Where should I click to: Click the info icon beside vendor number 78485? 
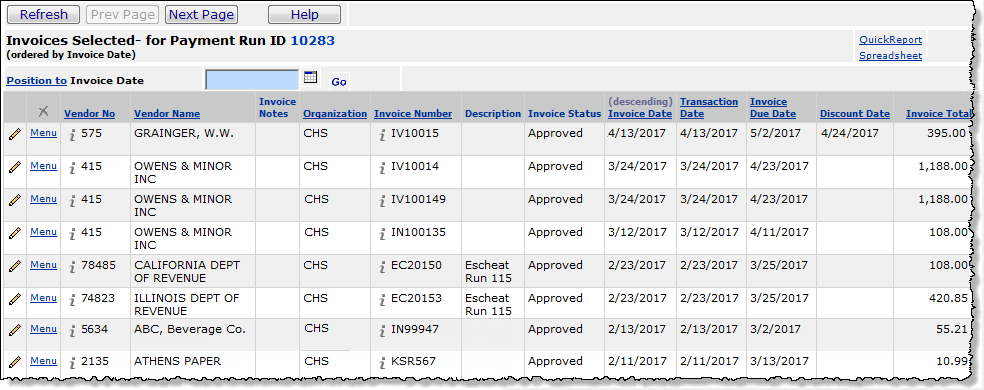click(x=73, y=266)
